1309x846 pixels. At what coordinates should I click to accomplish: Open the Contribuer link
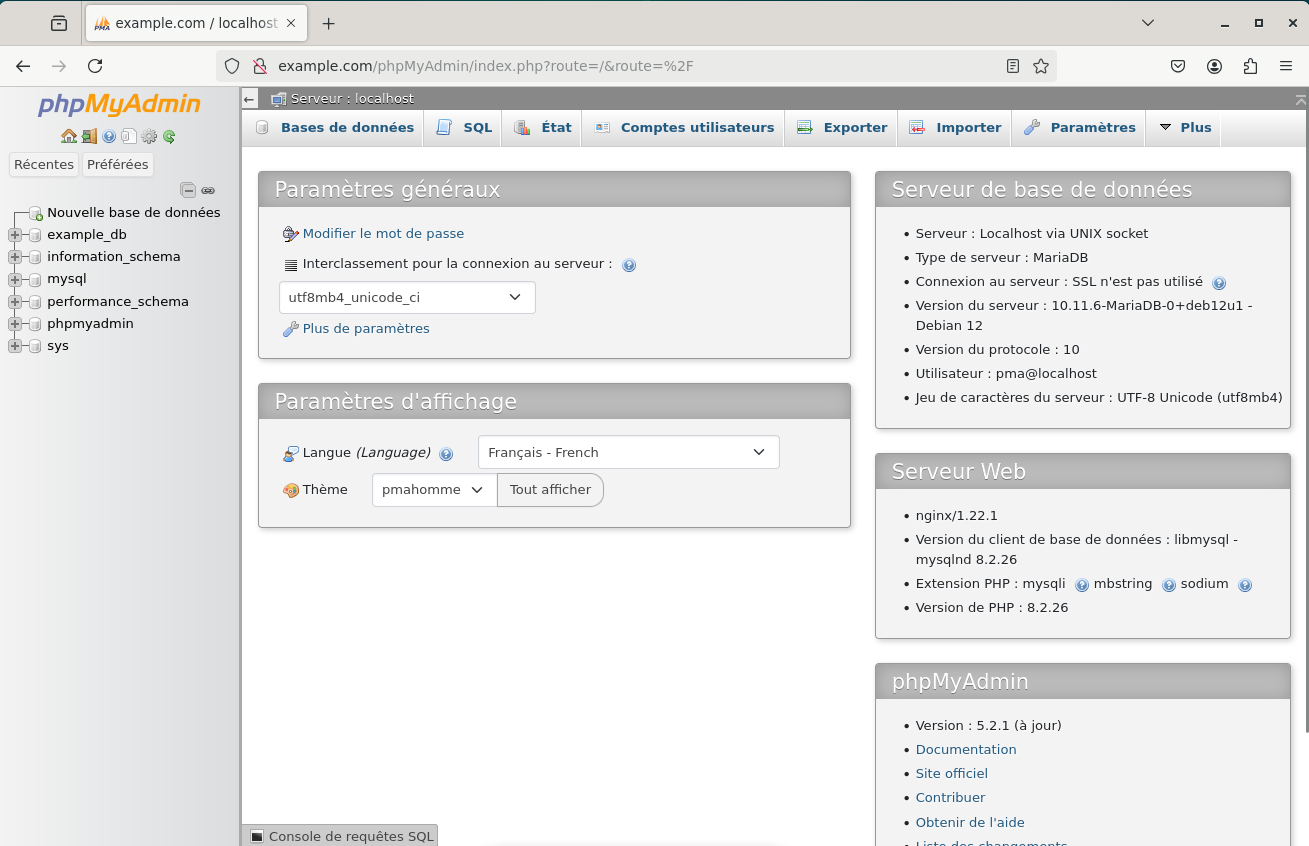pyautogui.click(x=951, y=798)
